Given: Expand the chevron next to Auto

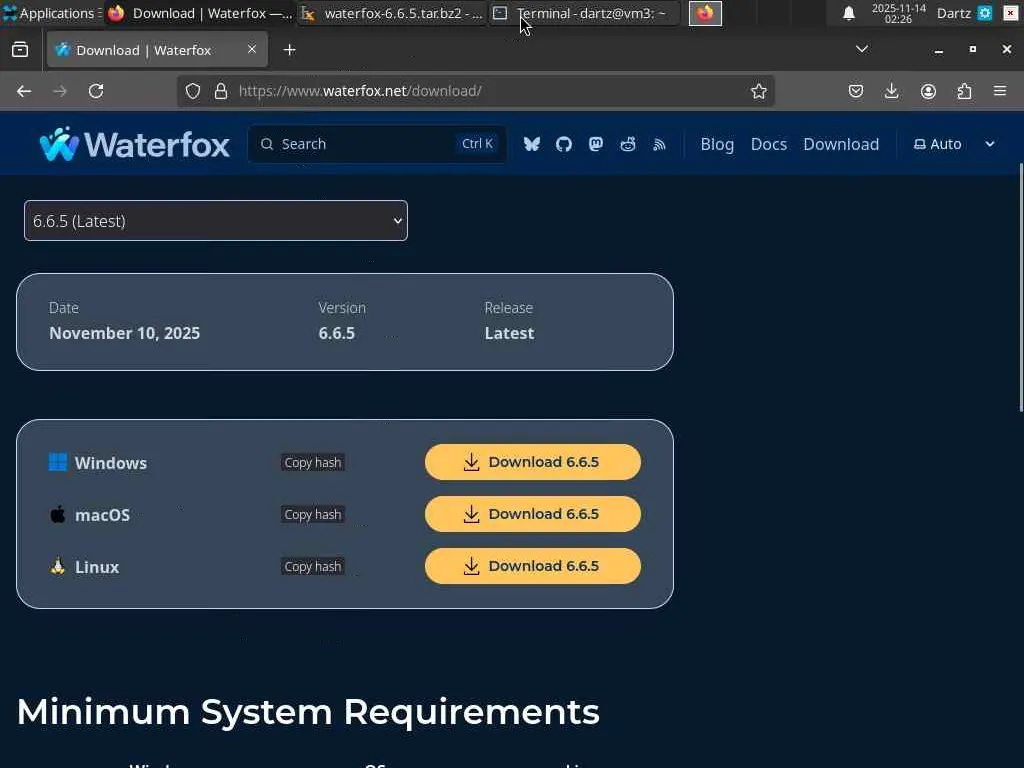Looking at the screenshot, I should click(x=990, y=144).
